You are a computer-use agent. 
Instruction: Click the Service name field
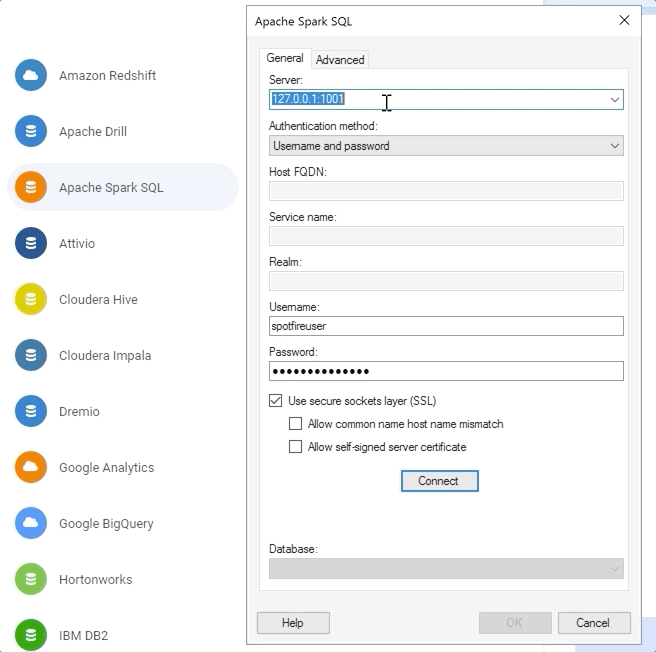(446, 236)
